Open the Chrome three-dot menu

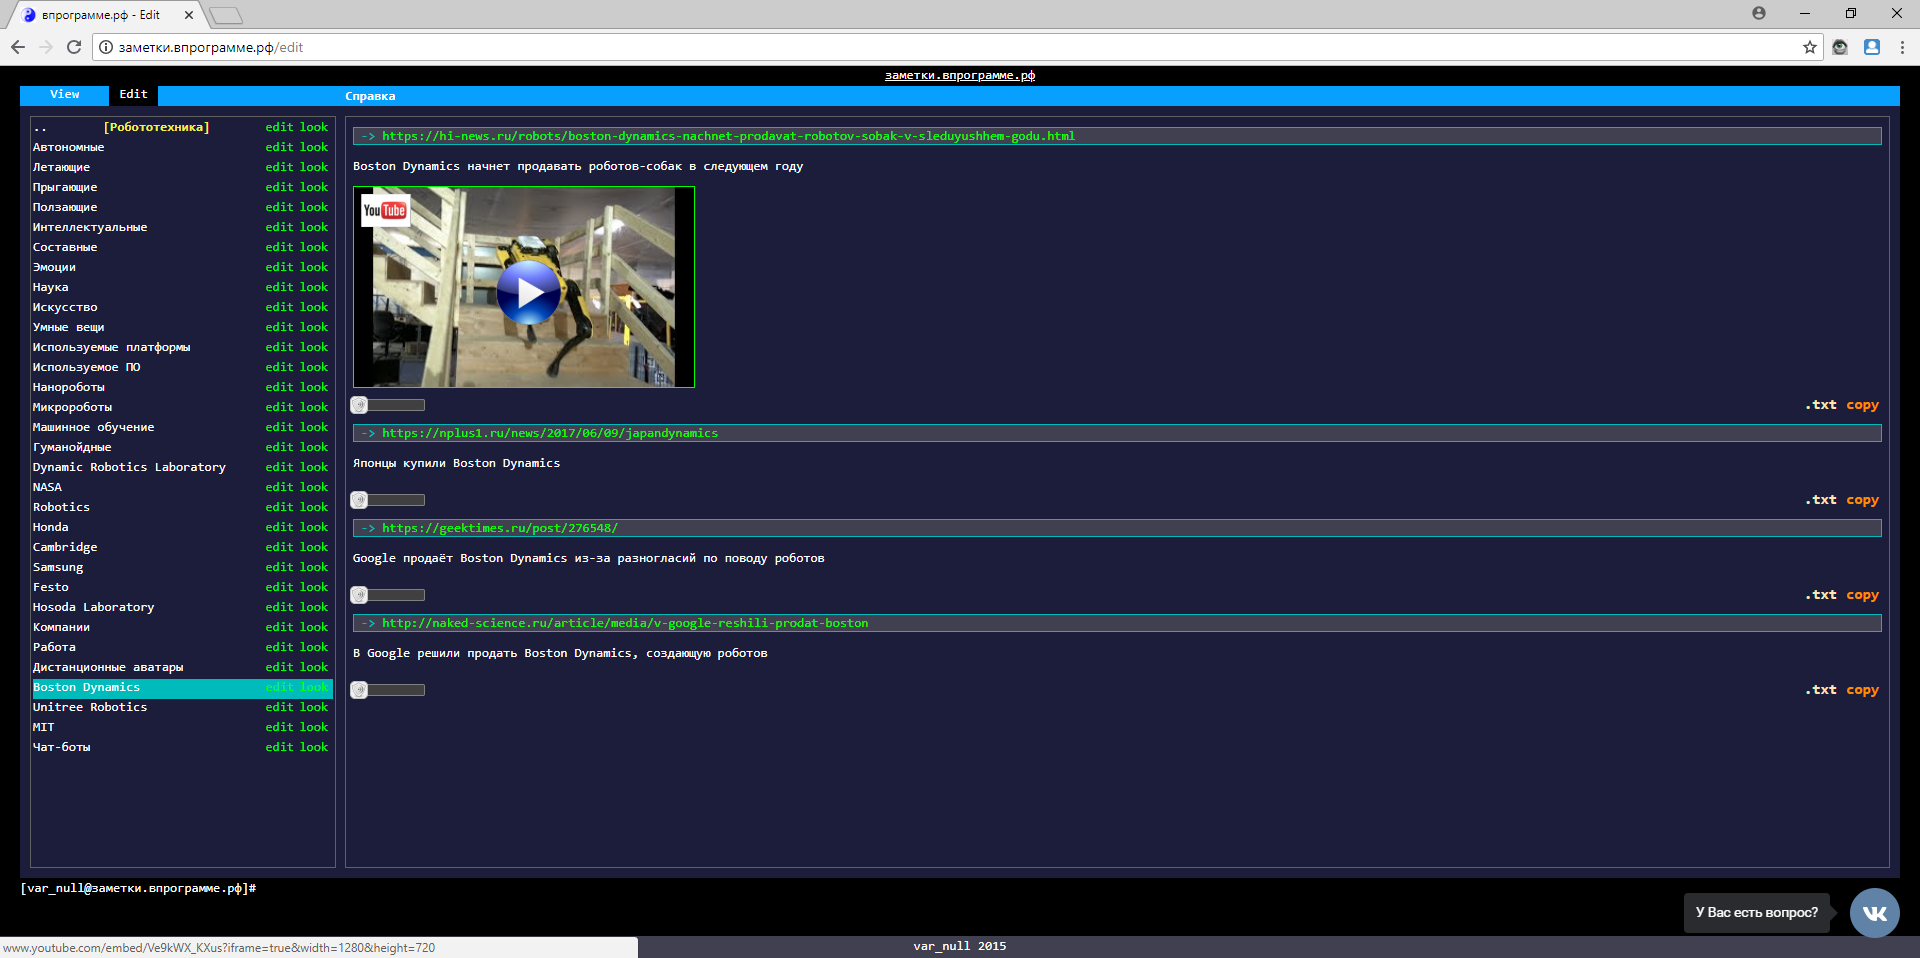[1902, 47]
